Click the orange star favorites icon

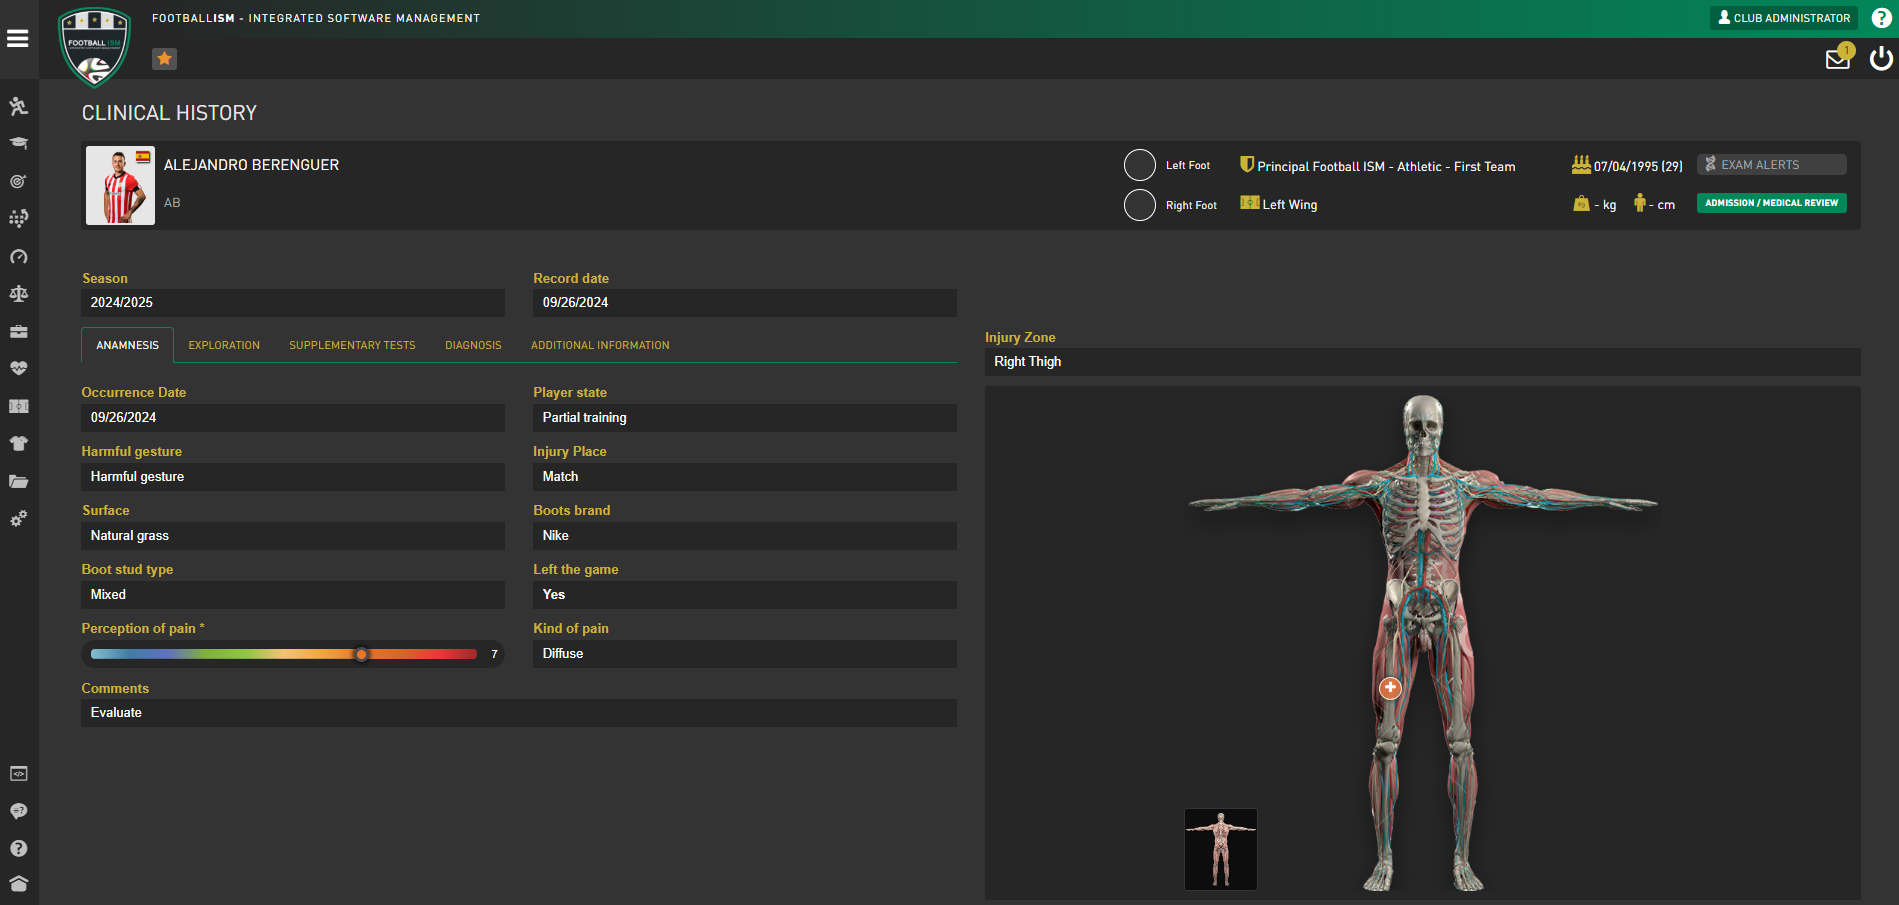point(164,59)
